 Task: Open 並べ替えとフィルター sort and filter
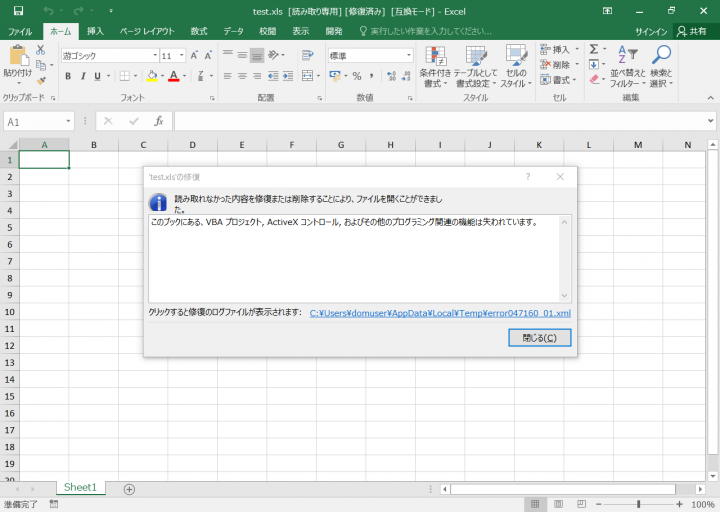point(627,67)
